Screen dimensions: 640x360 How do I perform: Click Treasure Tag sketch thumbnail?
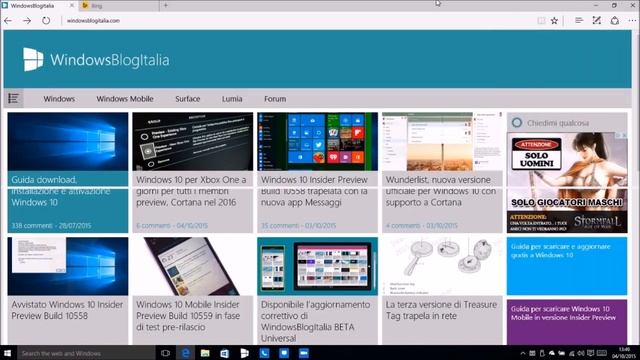point(442,266)
